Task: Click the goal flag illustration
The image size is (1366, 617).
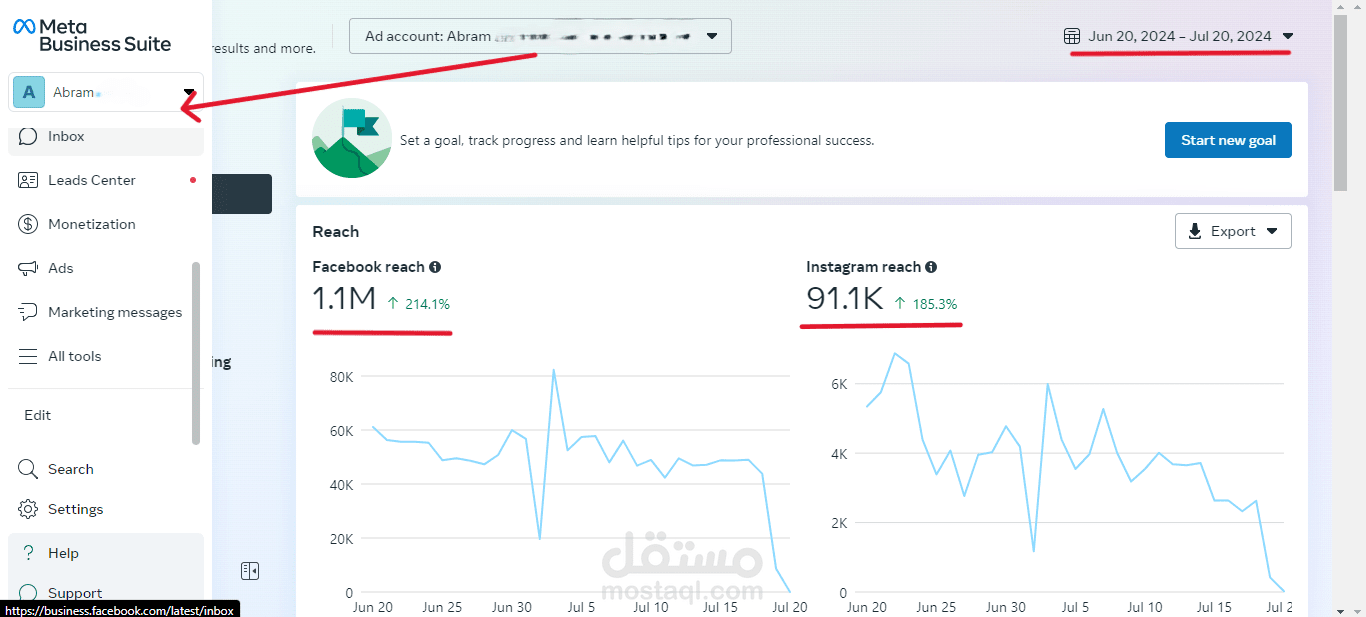Action: pyautogui.click(x=351, y=138)
